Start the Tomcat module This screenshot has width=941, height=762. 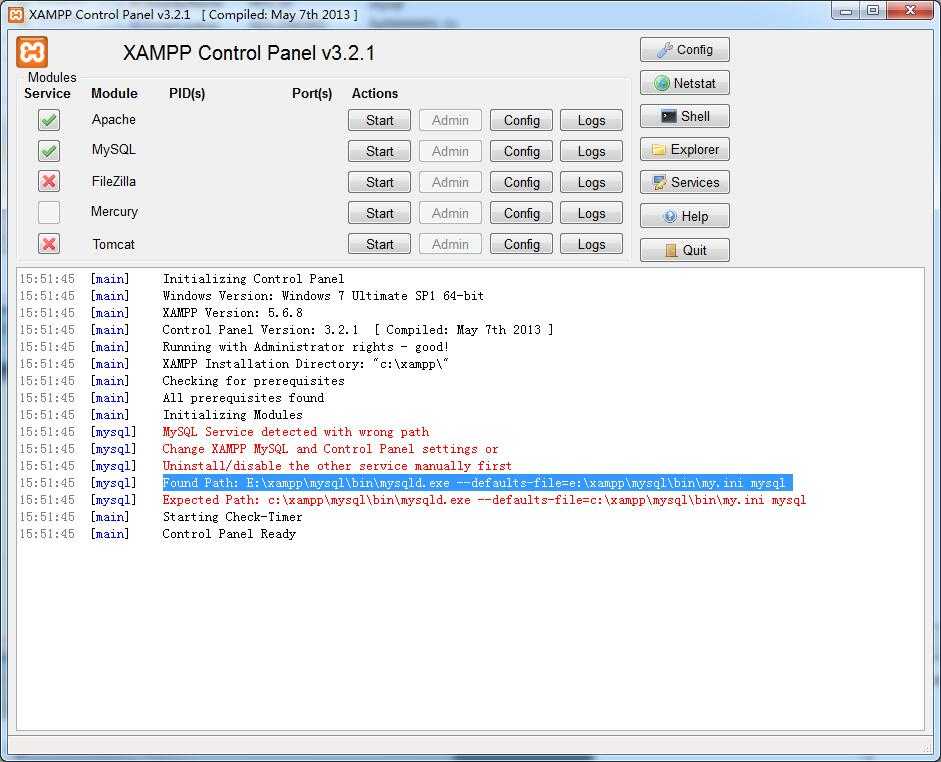[379, 244]
